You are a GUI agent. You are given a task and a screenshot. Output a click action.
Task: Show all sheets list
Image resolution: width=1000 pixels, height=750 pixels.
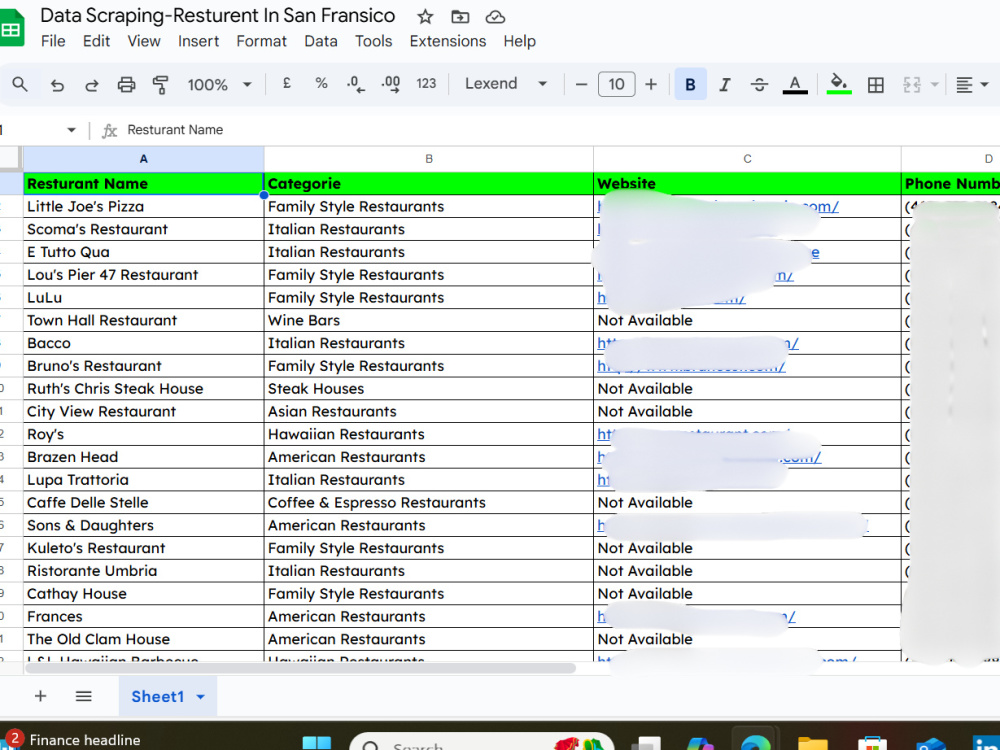coord(84,696)
